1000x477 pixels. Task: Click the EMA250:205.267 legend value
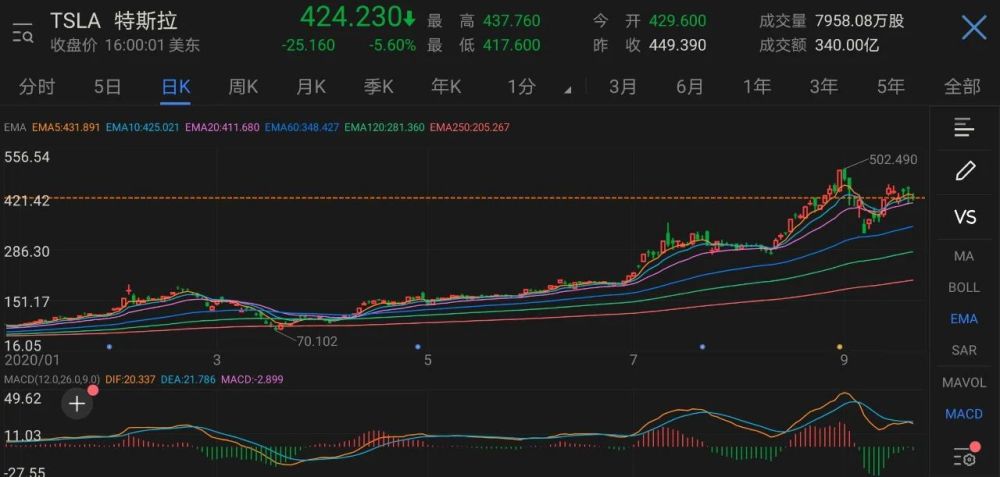469,128
